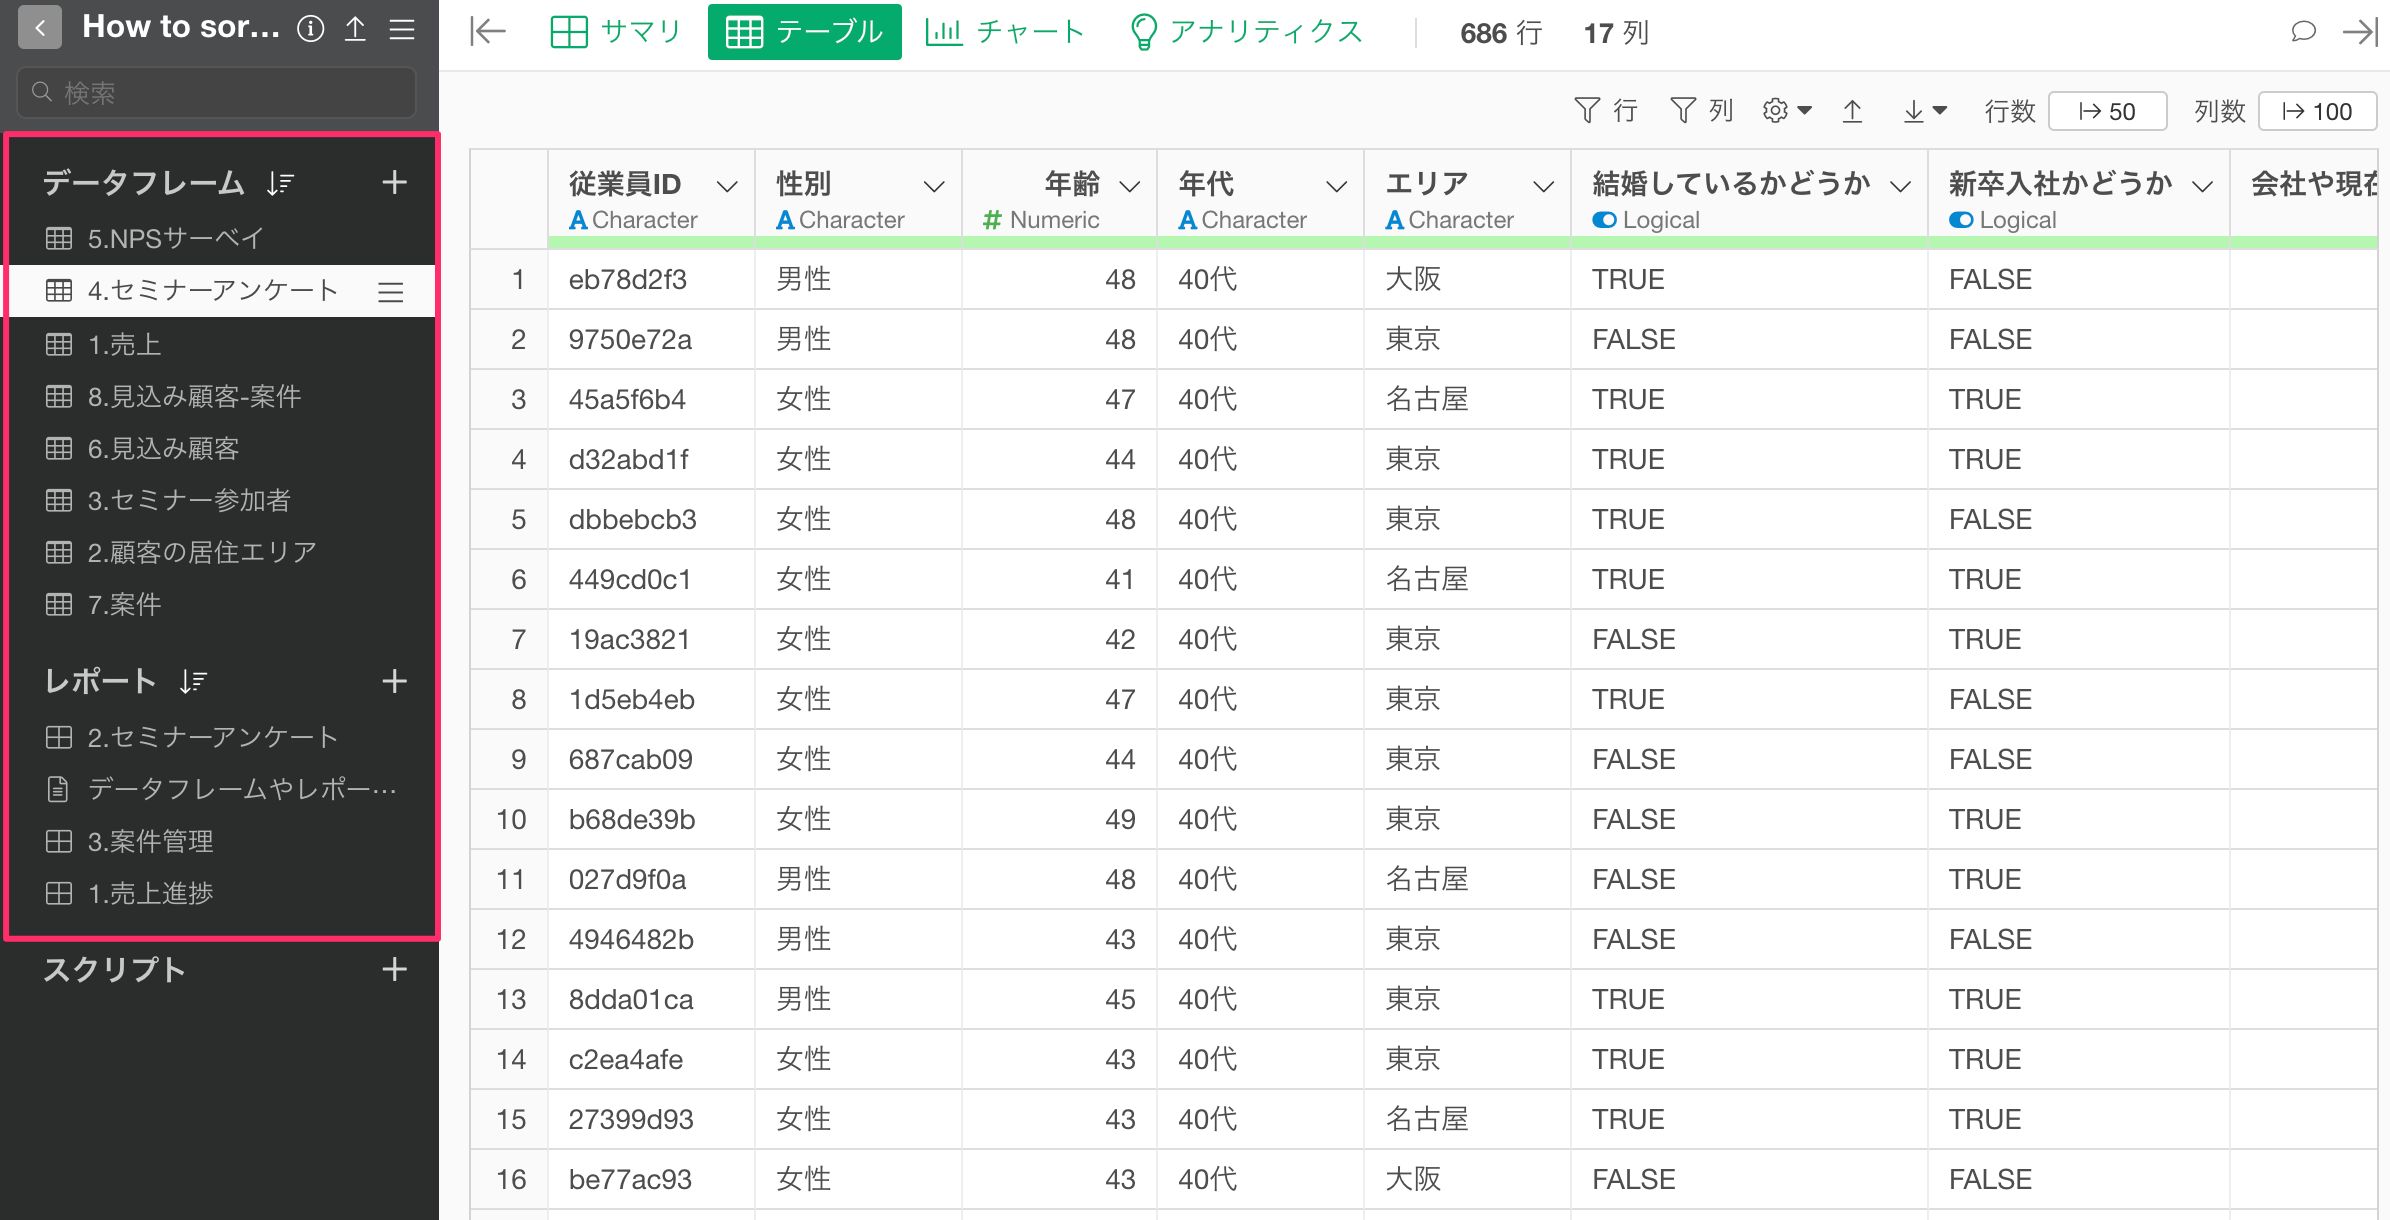2390x1220 pixels.
Task: Click cell dbbebcb3 in the table
Action: tap(650, 519)
